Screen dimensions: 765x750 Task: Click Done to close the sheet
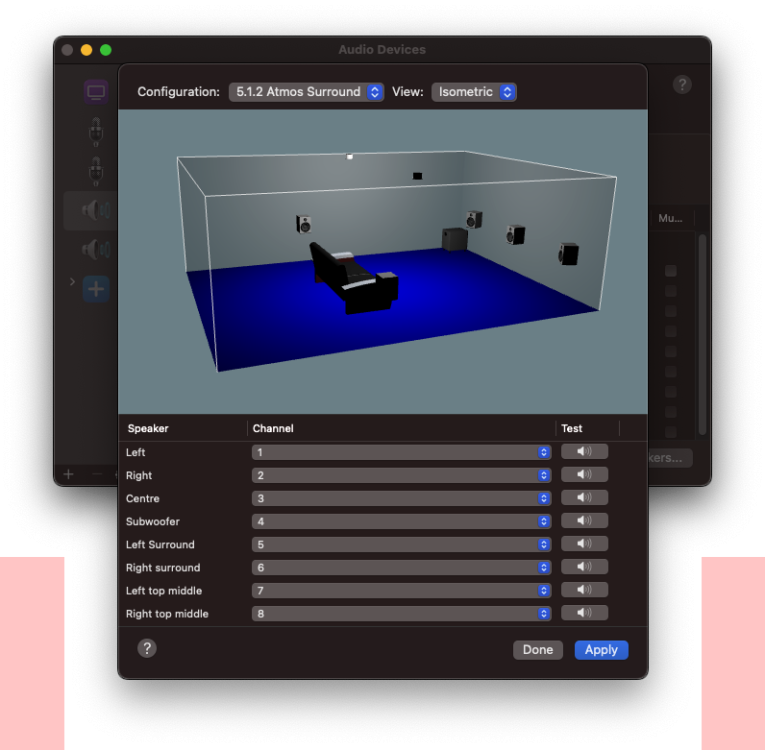click(x=538, y=649)
